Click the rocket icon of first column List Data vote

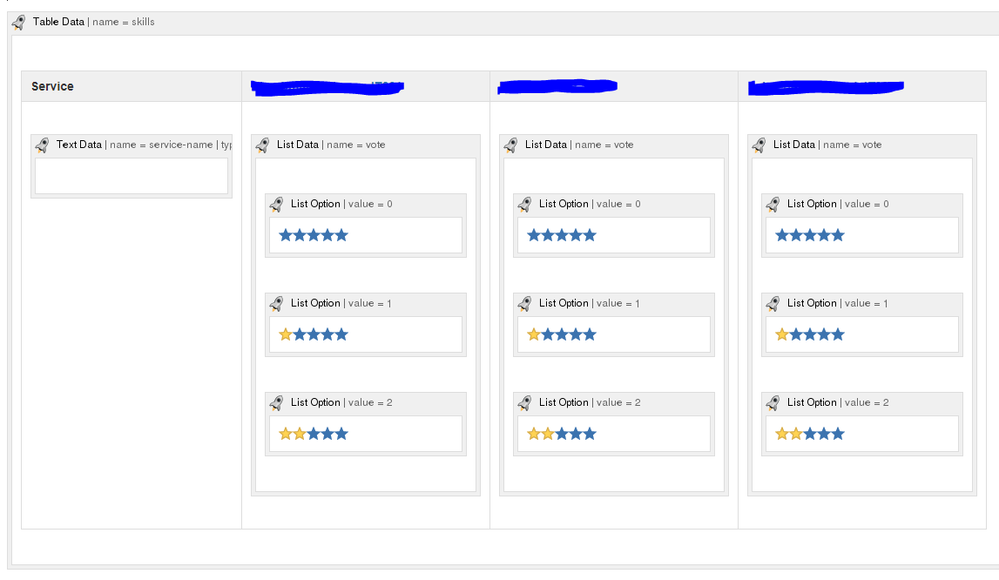click(x=262, y=145)
